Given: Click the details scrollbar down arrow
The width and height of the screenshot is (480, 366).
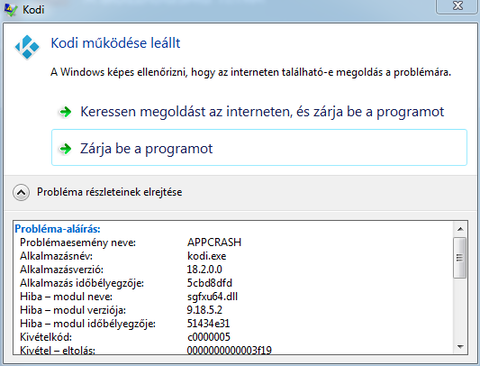Looking at the screenshot, I should coord(460,347).
